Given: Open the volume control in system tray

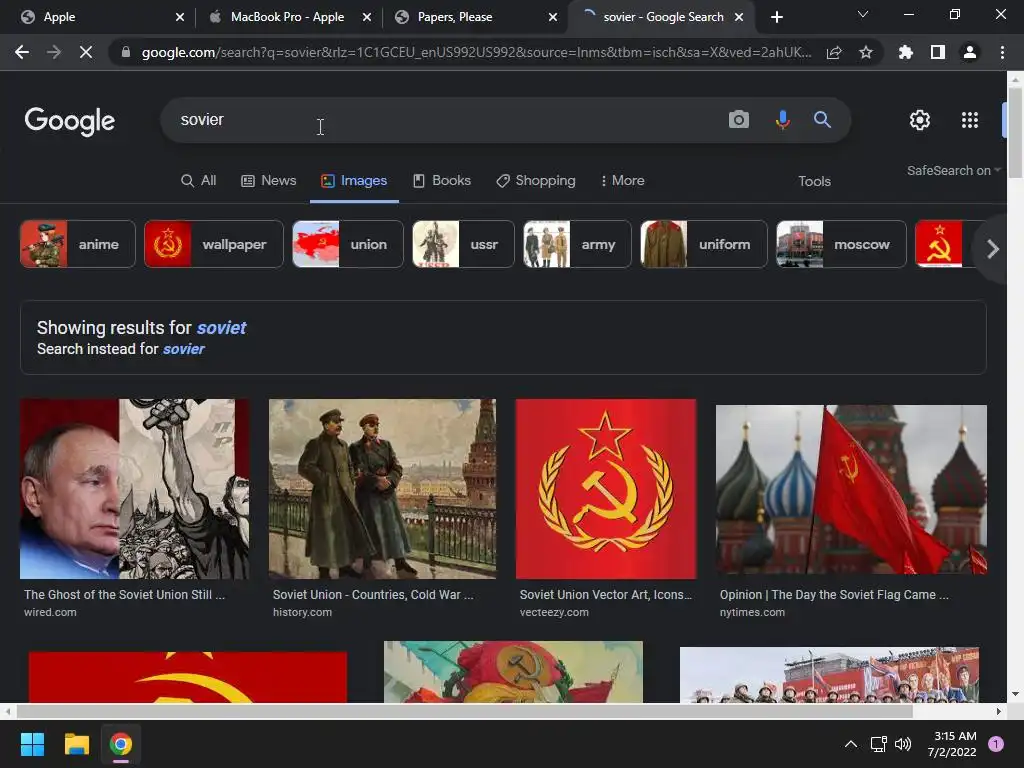Looking at the screenshot, I should (903, 744).
